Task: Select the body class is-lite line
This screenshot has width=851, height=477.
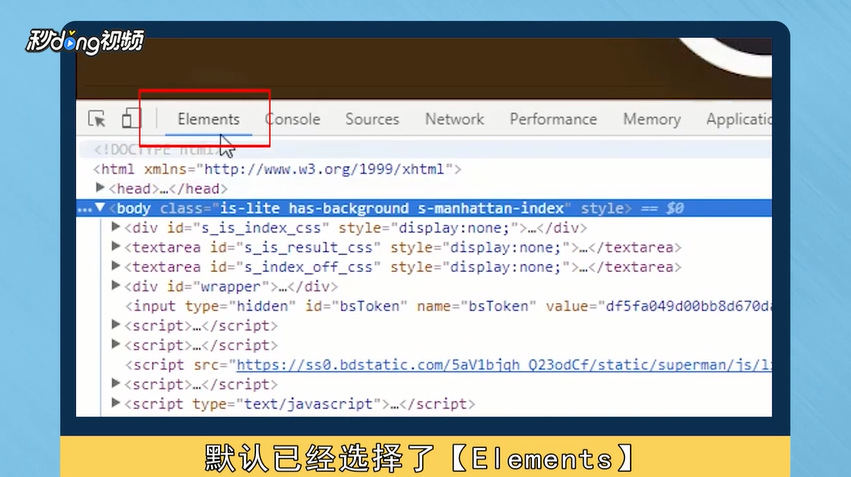Action: click(424, 208)
